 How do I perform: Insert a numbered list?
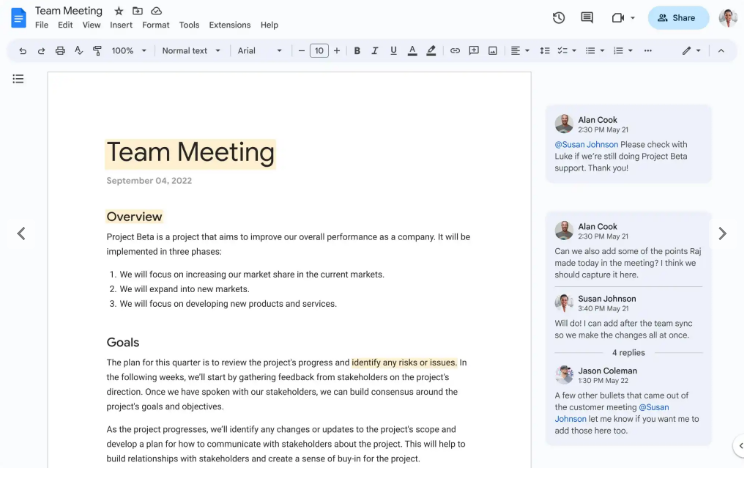click(618, 51)
